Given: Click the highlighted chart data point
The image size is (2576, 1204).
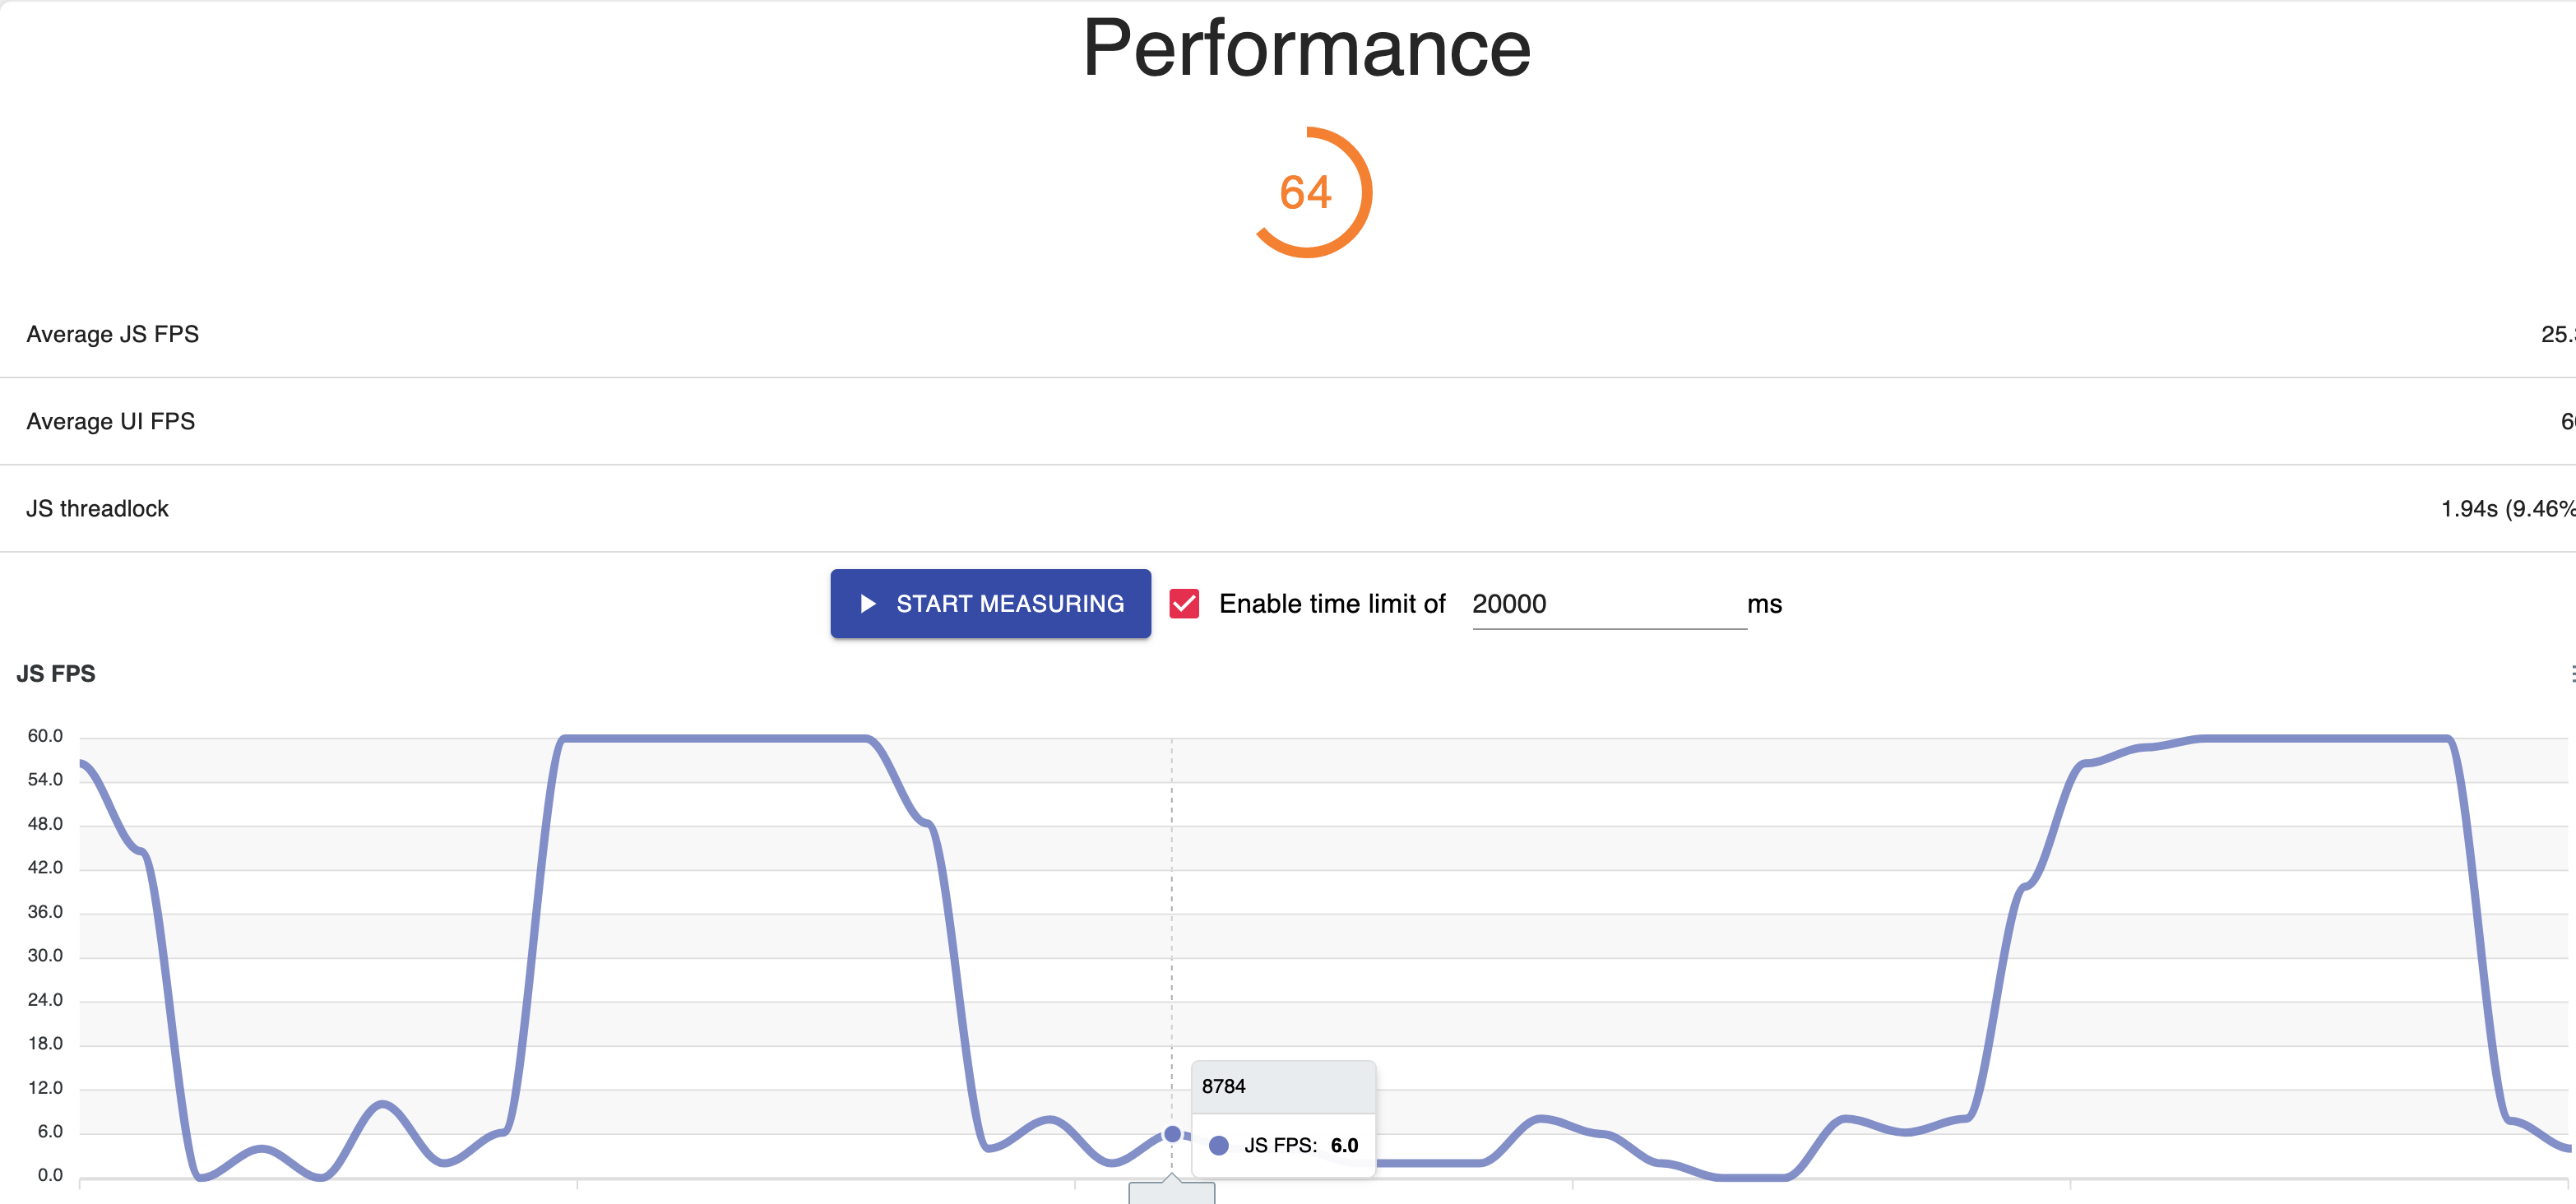Looking at the screenshot, I should (1172, 1134).
